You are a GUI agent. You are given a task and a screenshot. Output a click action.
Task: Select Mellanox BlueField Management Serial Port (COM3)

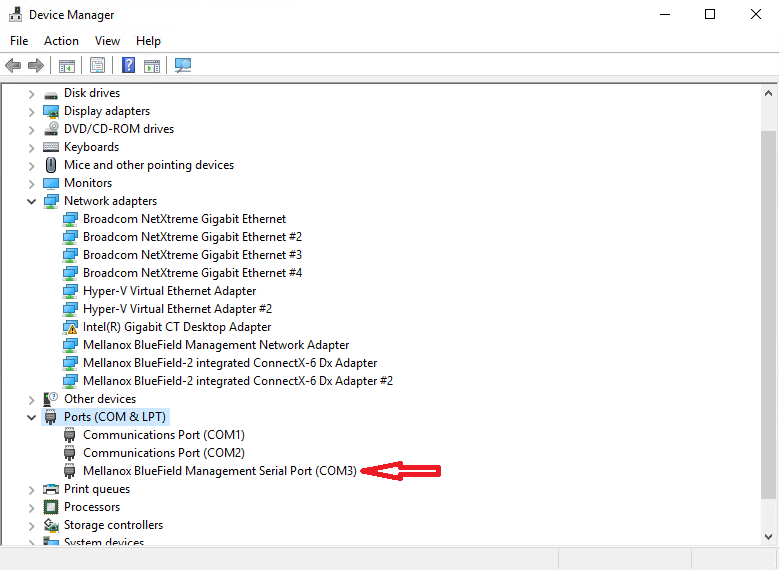(219, 471)
